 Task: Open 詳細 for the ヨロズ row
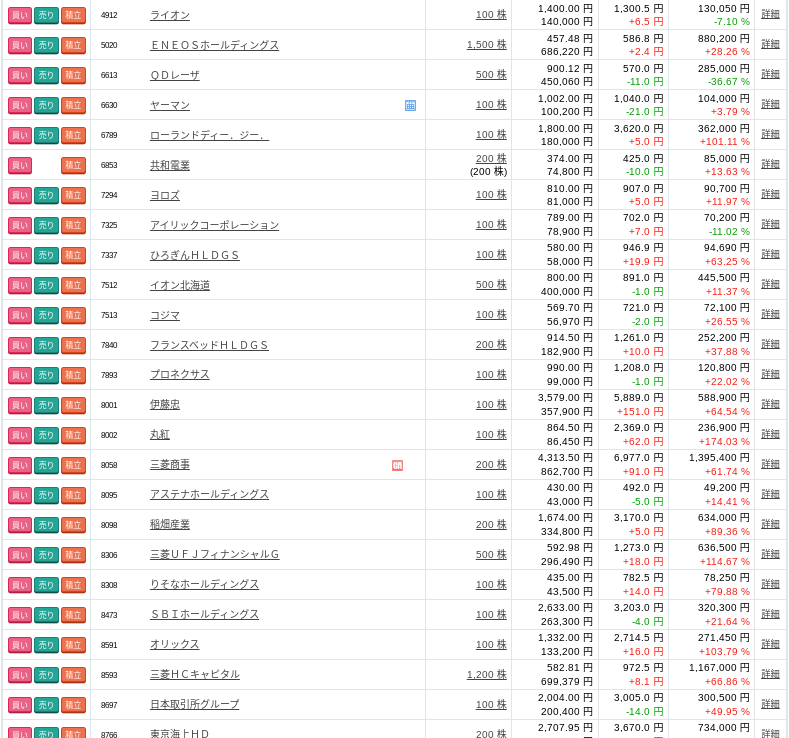[x=770, y=195]
